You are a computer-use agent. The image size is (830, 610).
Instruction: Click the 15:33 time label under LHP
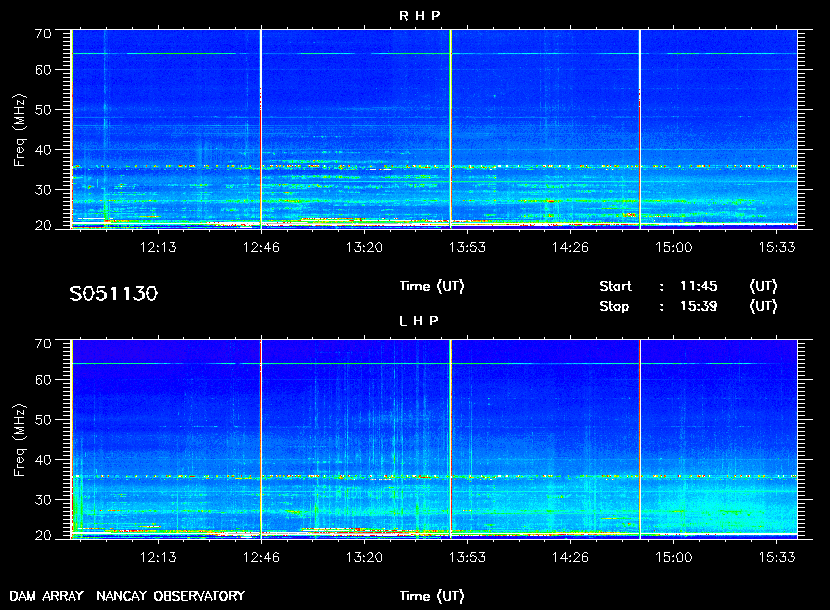pyautogui.click(x=777, y=557)
